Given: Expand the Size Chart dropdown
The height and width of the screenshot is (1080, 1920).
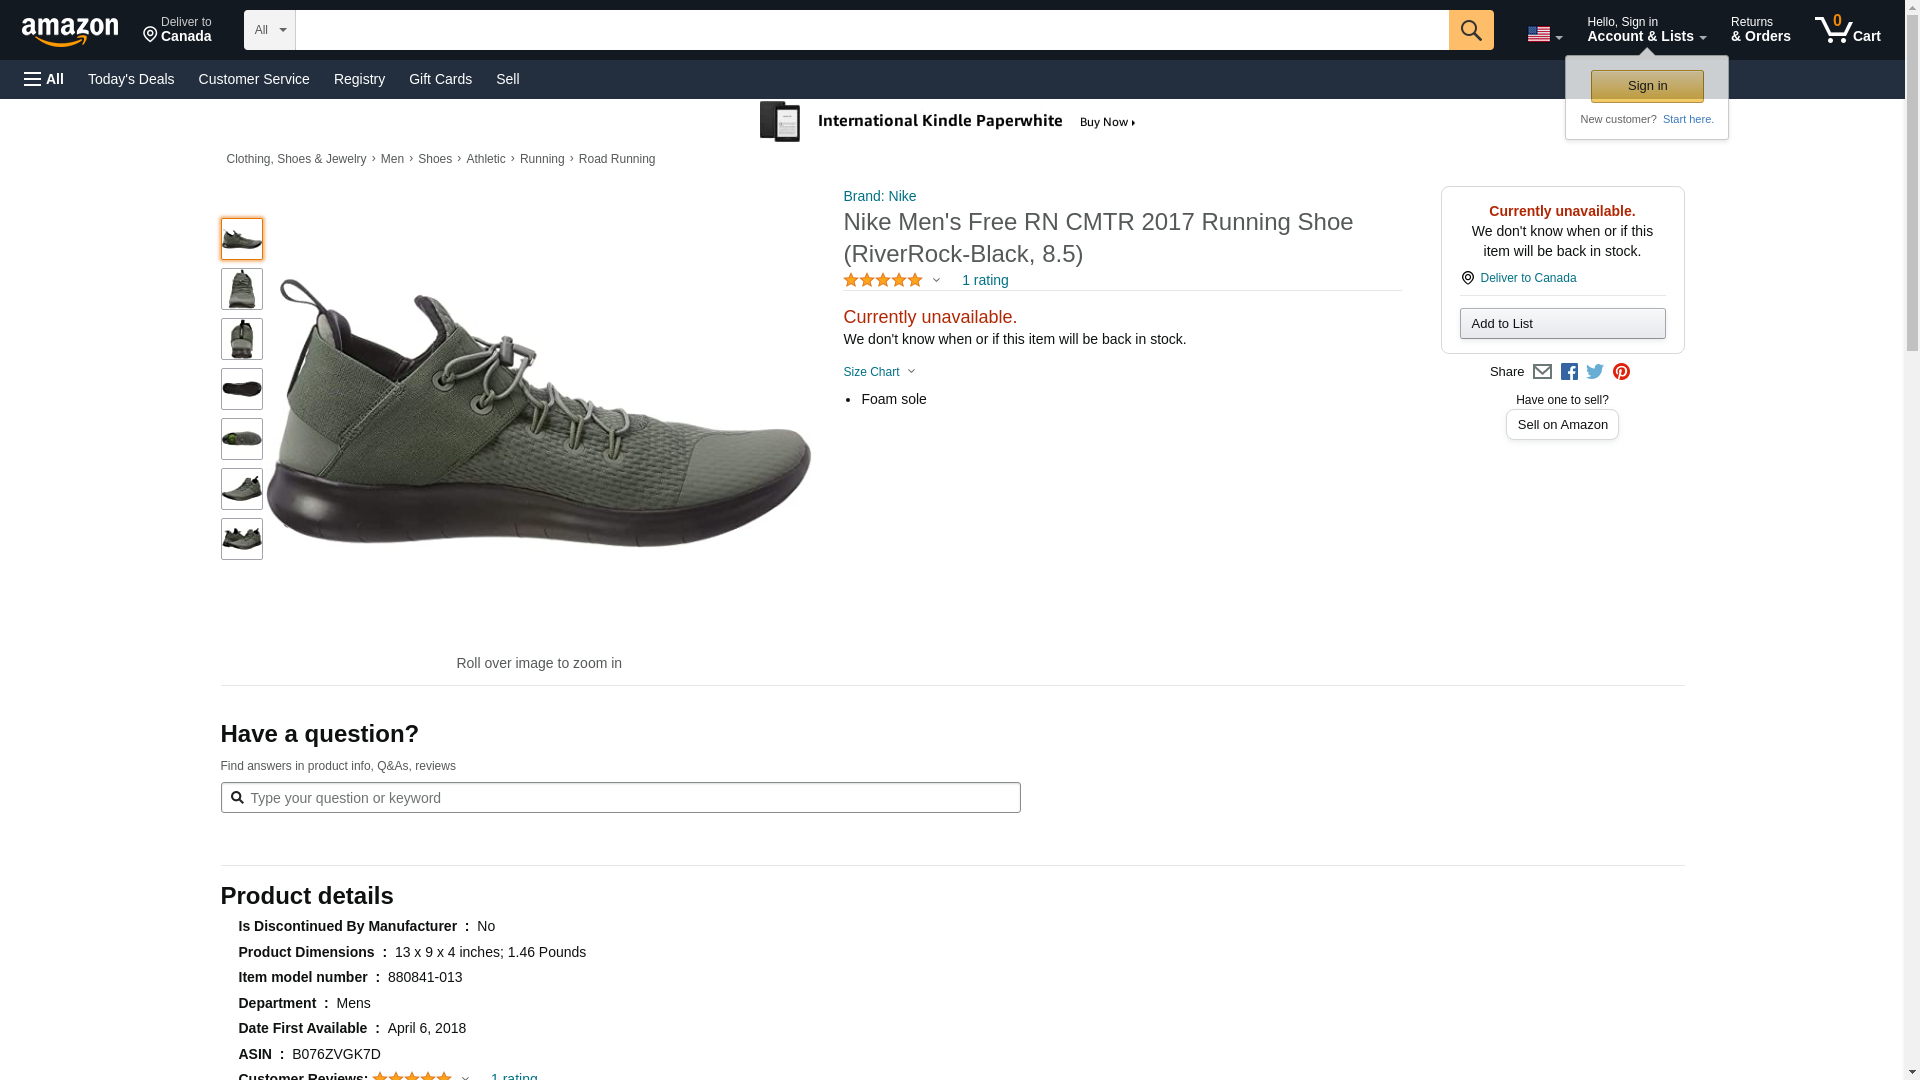Looking at the screenshot, I should point(878,372).
